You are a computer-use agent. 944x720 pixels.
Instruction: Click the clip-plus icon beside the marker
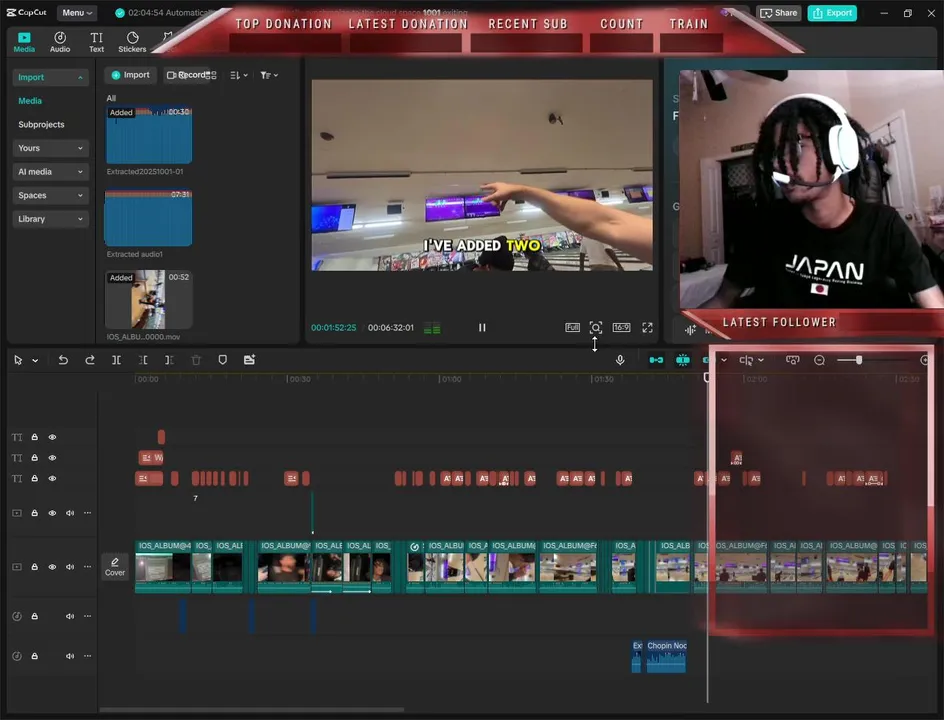[x=249, y=360]
